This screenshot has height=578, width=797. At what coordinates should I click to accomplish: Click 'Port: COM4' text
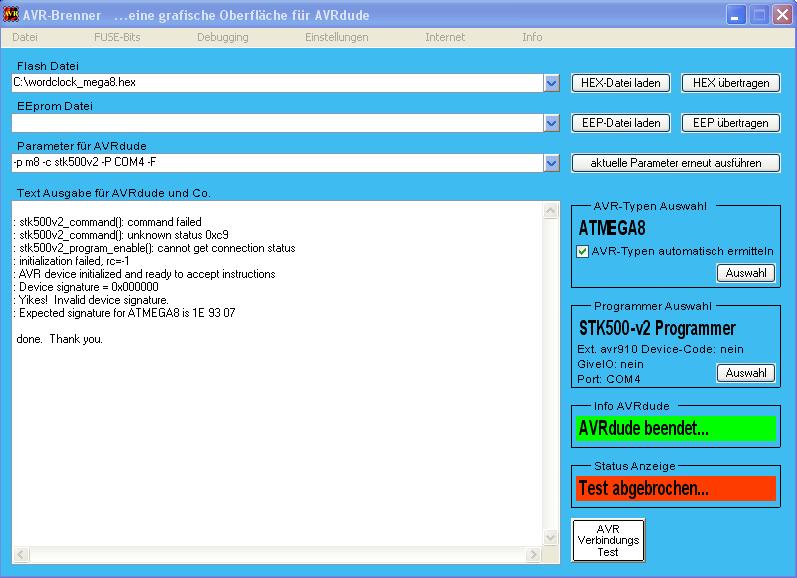[x=608, y=379]
